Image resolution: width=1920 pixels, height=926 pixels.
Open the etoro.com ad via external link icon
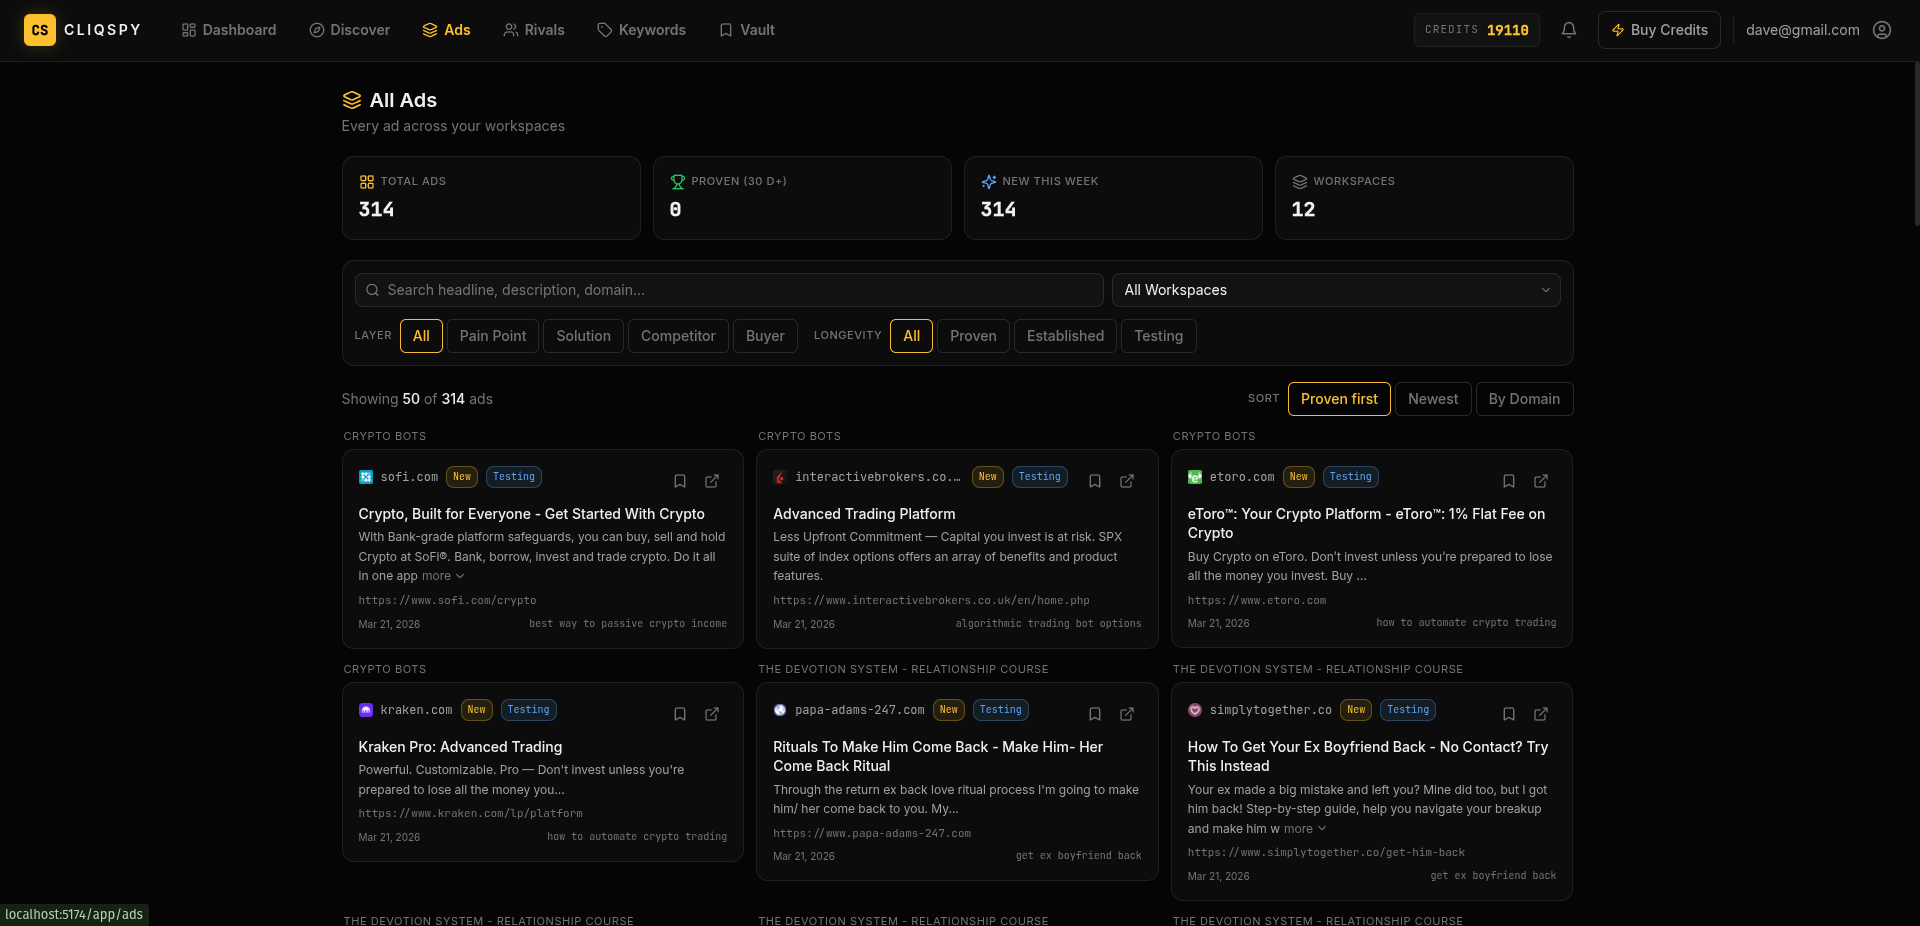[1541, 481]
